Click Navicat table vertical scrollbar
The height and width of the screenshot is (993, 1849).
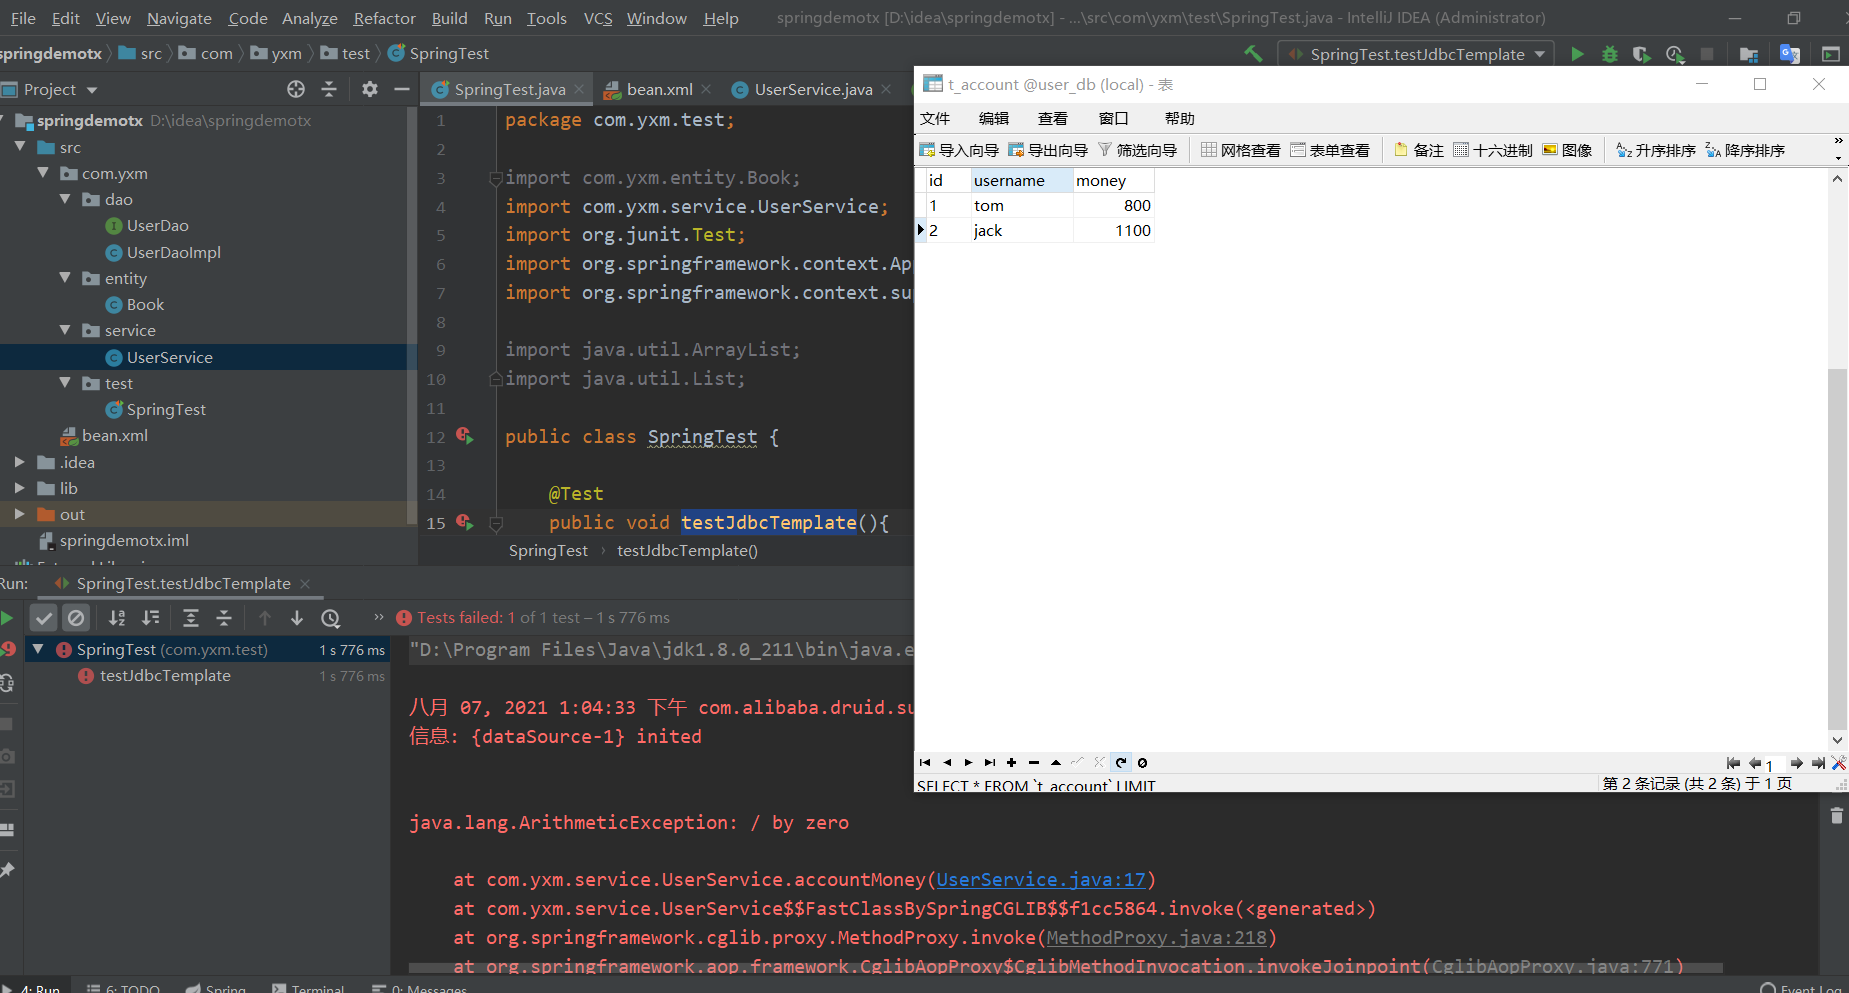click(x=1837, y=549)
